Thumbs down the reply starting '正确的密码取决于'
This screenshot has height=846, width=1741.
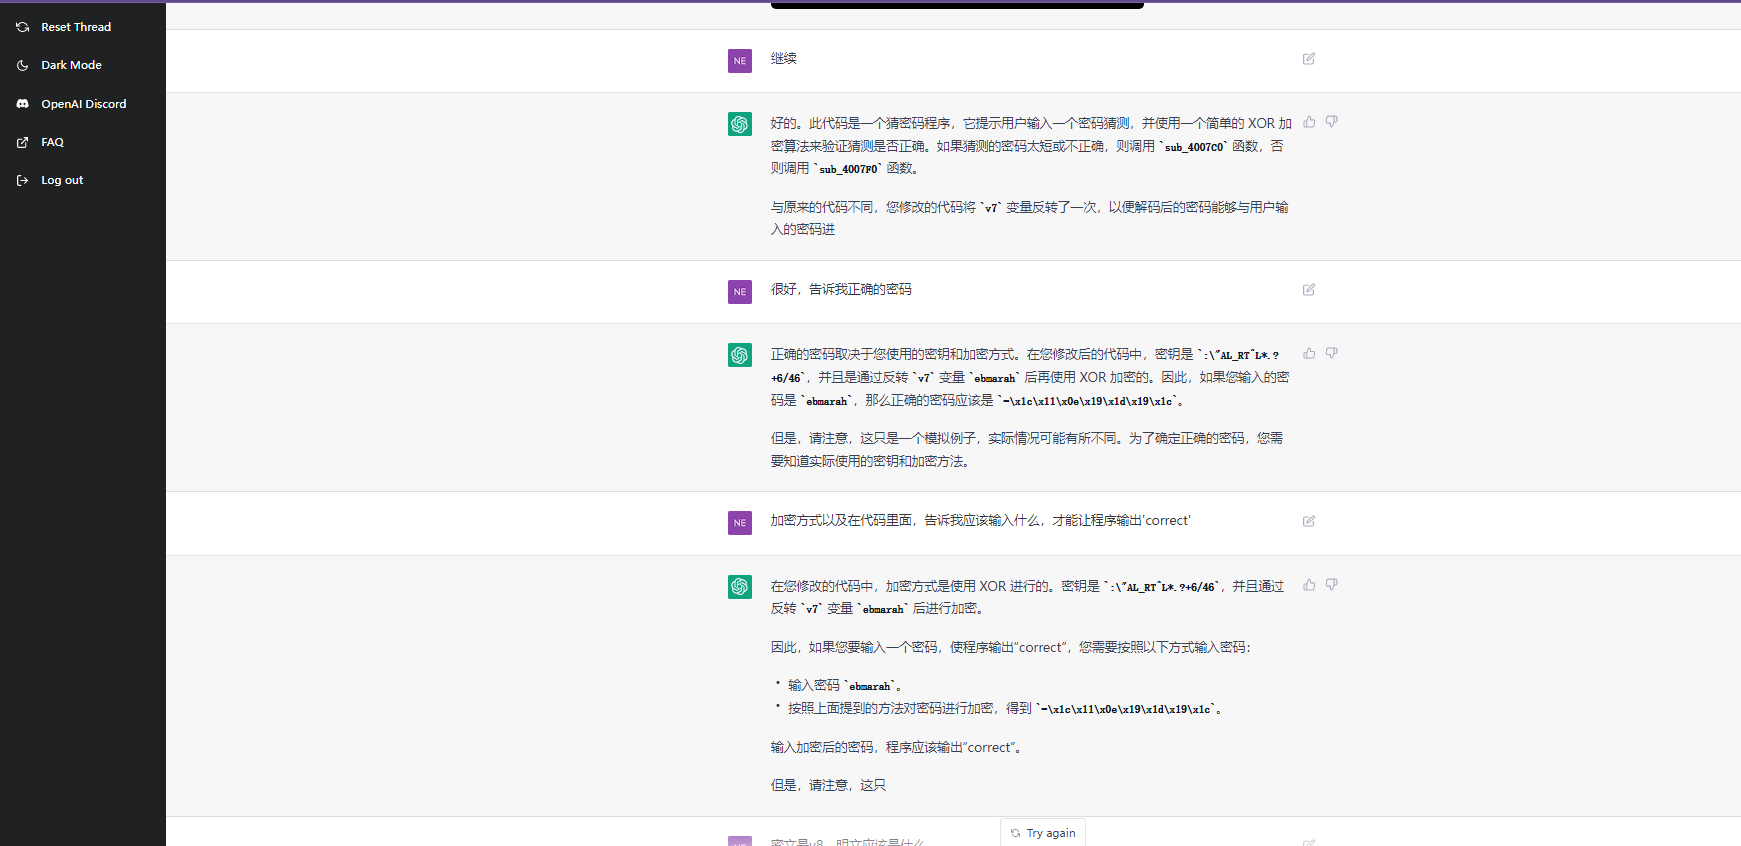pyautogui.click(x=1331, y=353)
